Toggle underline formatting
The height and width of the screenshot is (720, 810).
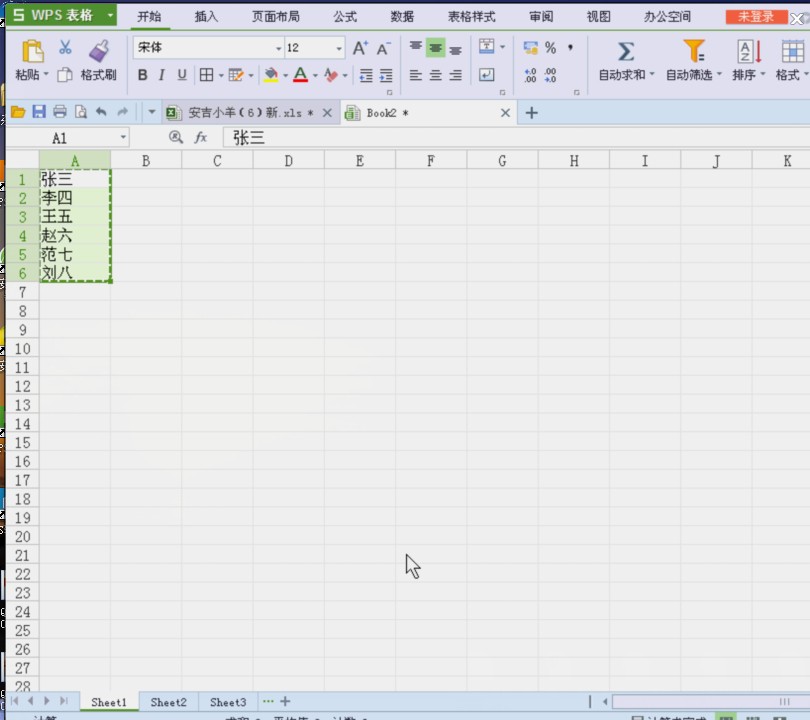tap(182, 75)
